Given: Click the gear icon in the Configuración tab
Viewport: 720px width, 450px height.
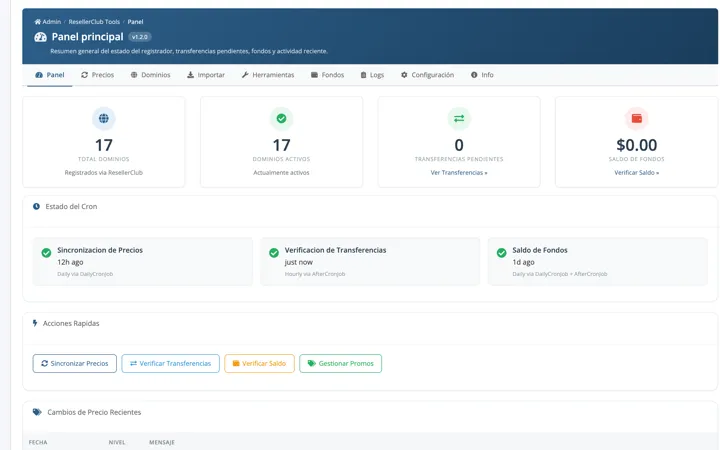Looking at the screenshot, I should click(x=404, y=75).
